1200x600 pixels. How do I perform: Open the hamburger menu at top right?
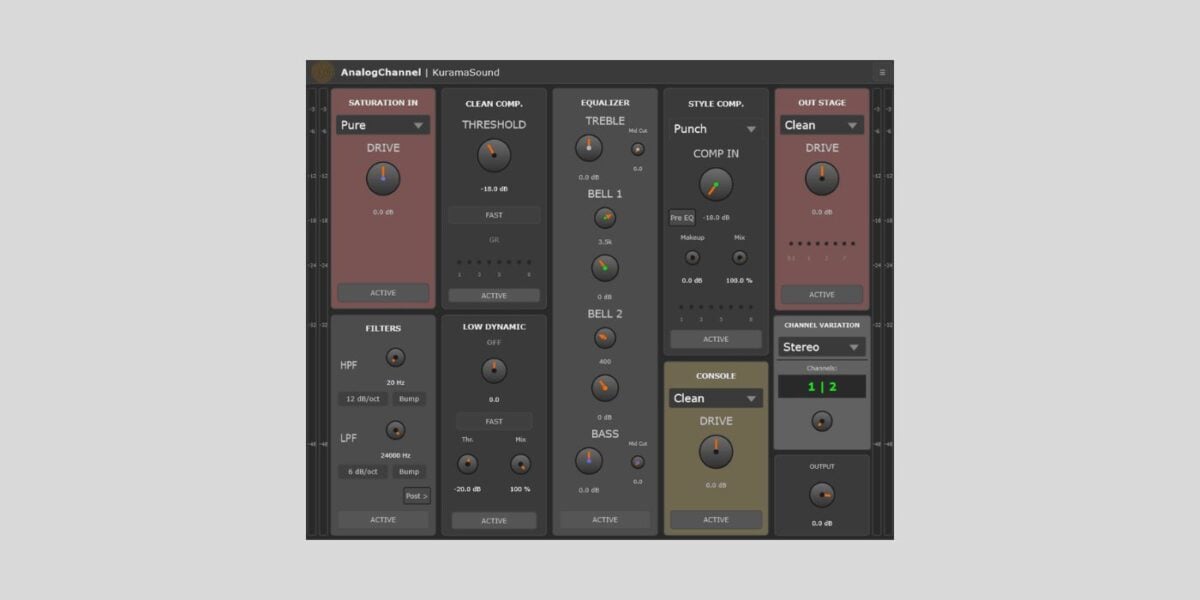click(881, 72)
